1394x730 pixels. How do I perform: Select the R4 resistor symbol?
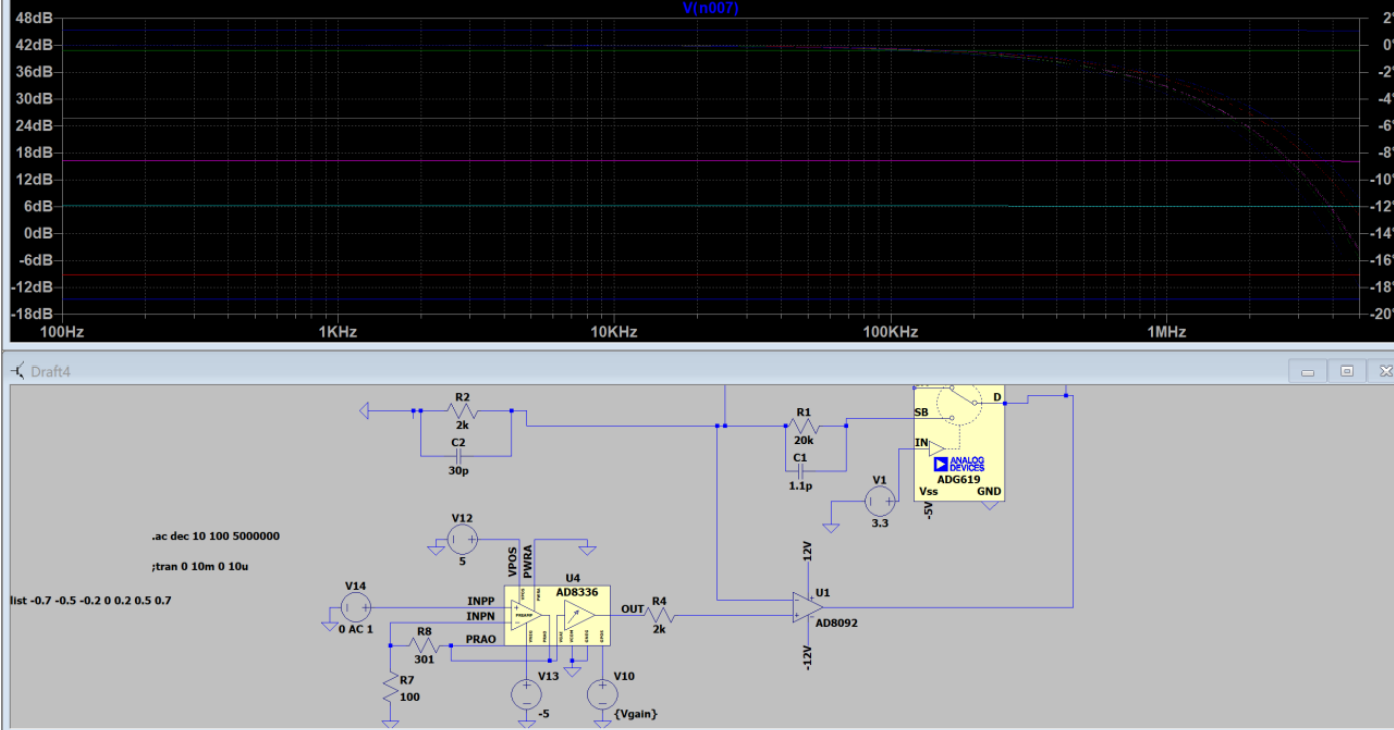click(x=659, y=616)
